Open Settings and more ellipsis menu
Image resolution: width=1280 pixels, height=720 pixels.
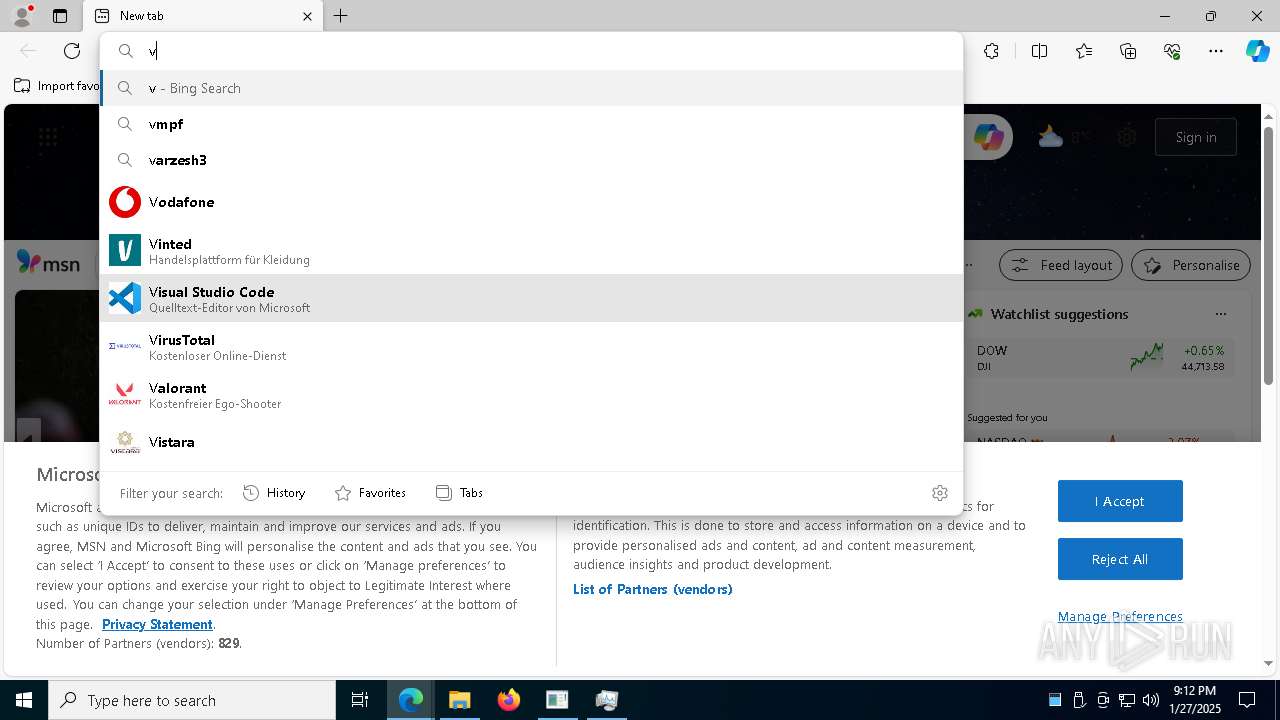point(1216,51)
